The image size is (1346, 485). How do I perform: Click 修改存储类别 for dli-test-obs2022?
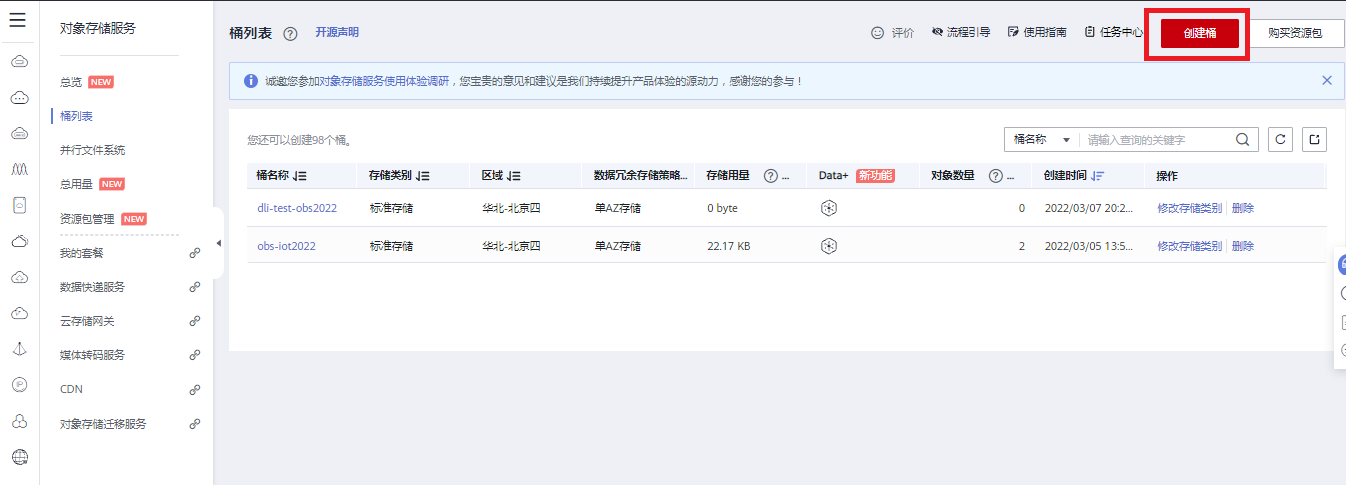(1189, 208)
